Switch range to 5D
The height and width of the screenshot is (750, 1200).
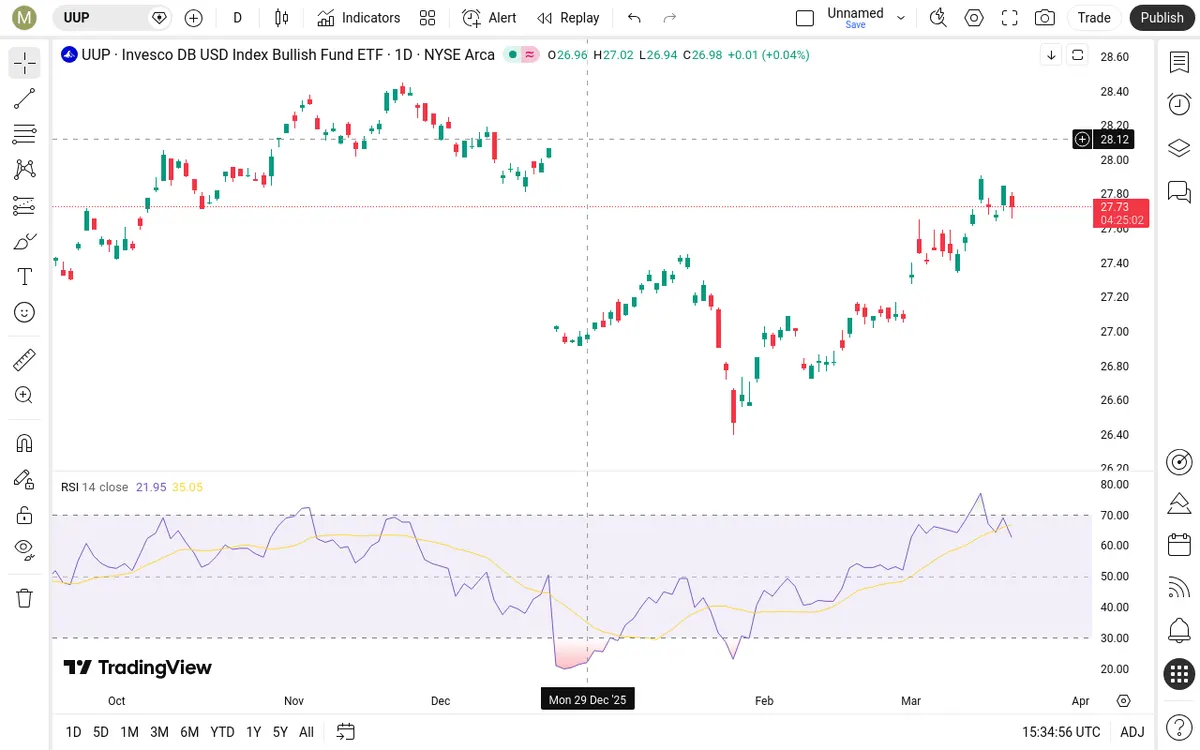pos(101,732)
